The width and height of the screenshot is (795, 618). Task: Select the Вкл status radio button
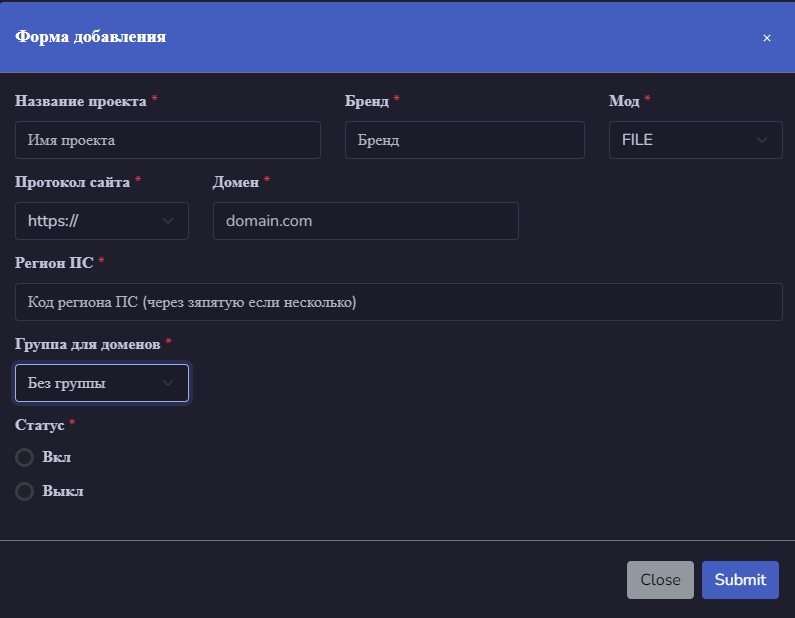(x=25, y=458)
